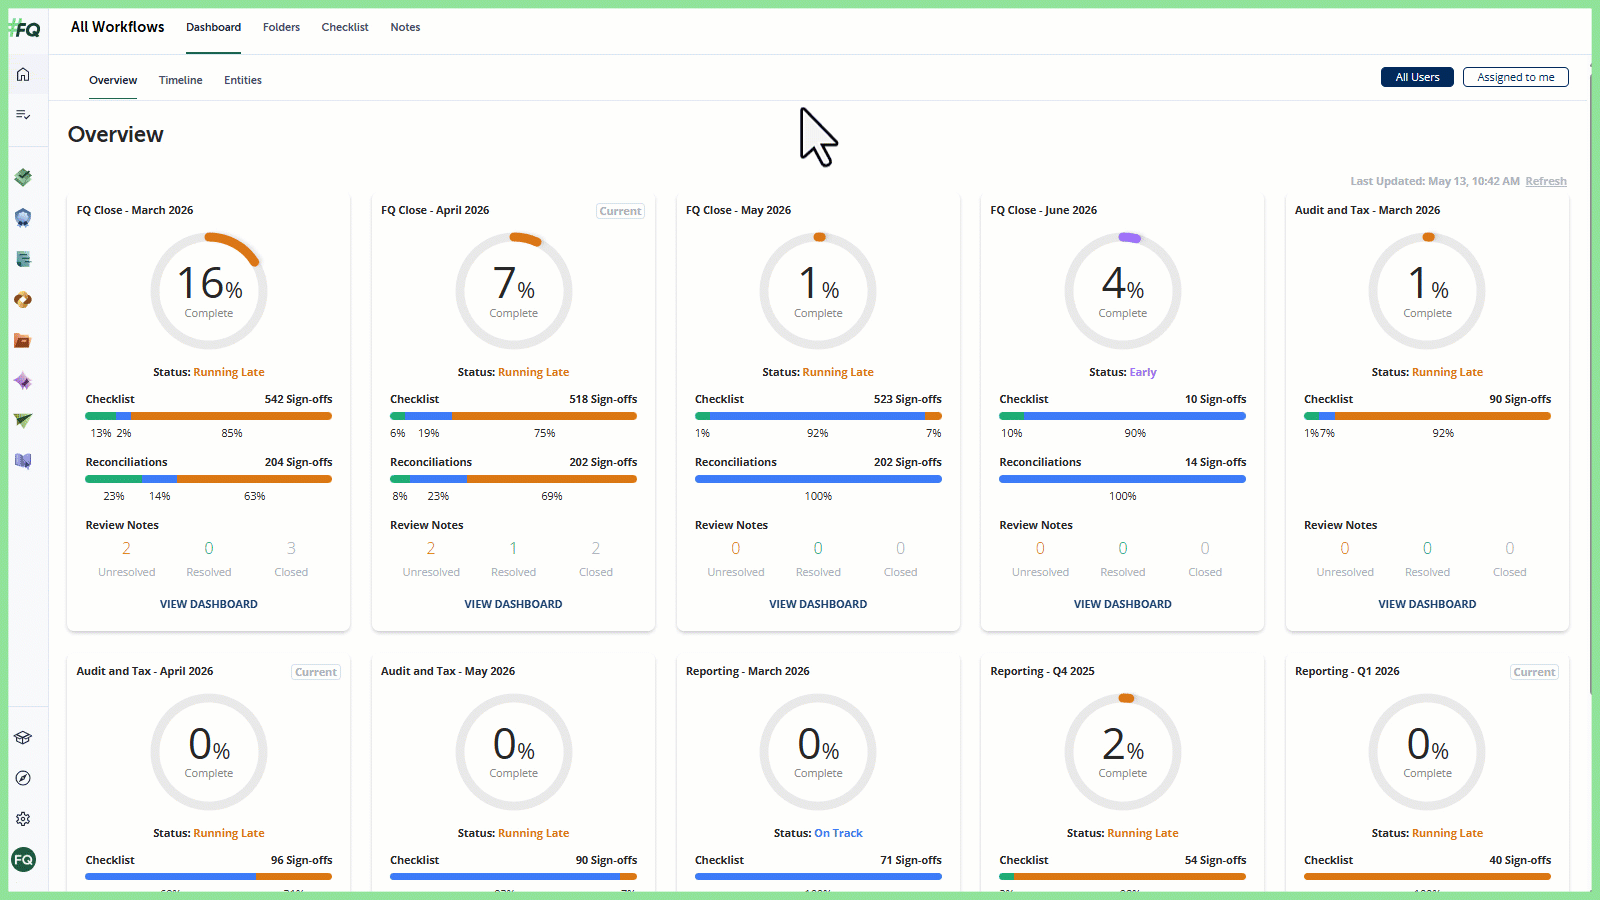Click the Audit and Tax - March 2026 title
1600x900 pixels.
tap(1367, 210)
